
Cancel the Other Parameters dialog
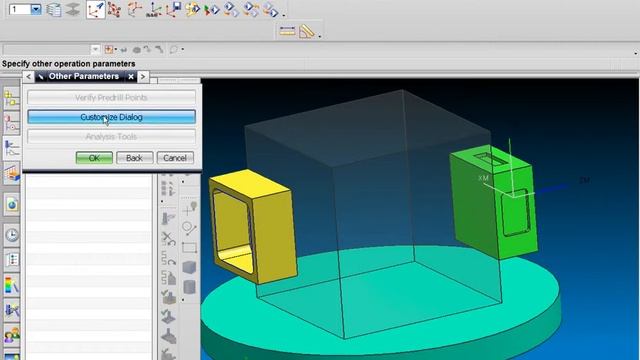click(175, 158)
